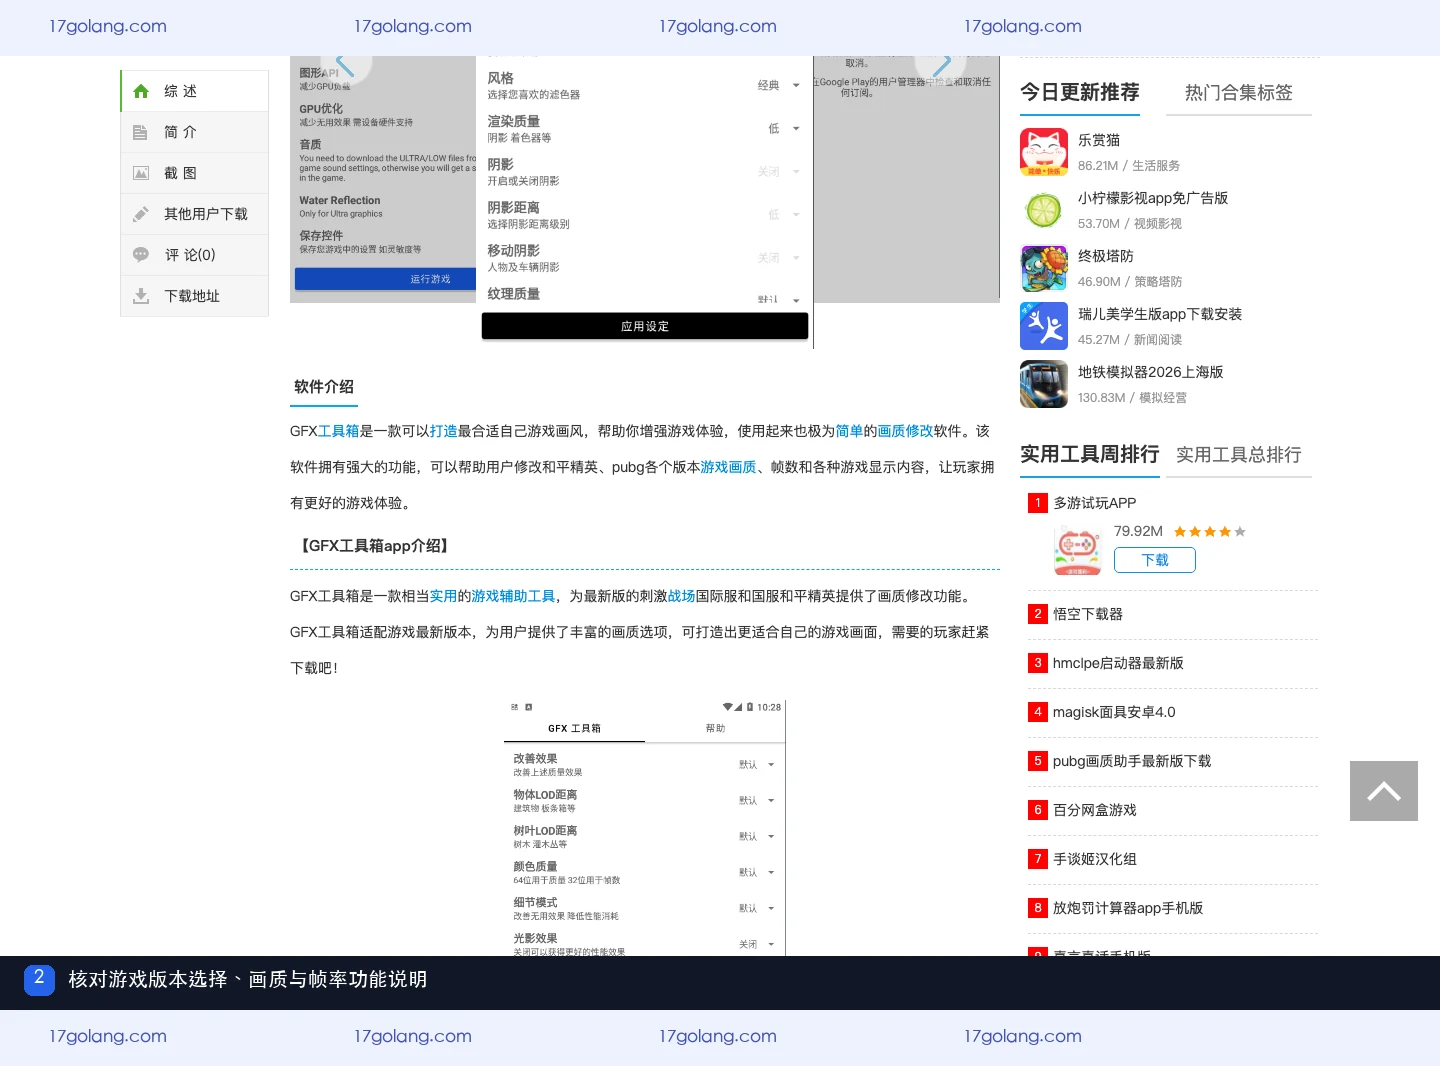The width and height of the screenshot is (1440, 1066).
Task: Select 简介 in the side menu
Action: tap(195, 132)
